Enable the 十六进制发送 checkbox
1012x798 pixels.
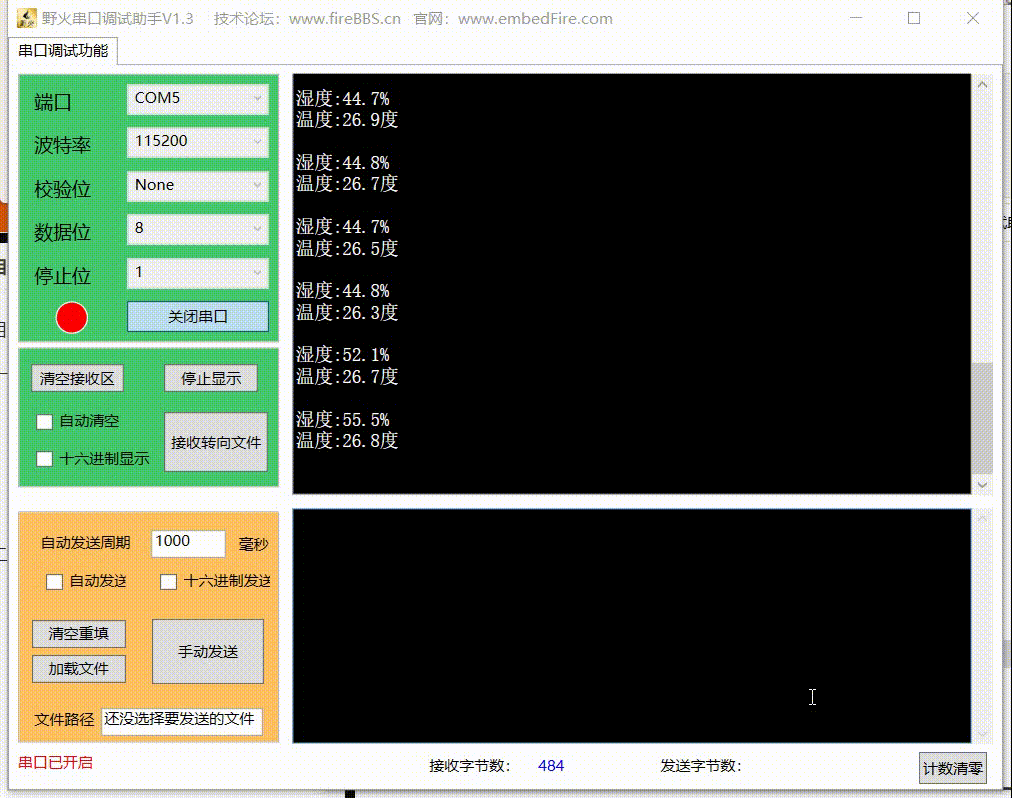point(168,582)
